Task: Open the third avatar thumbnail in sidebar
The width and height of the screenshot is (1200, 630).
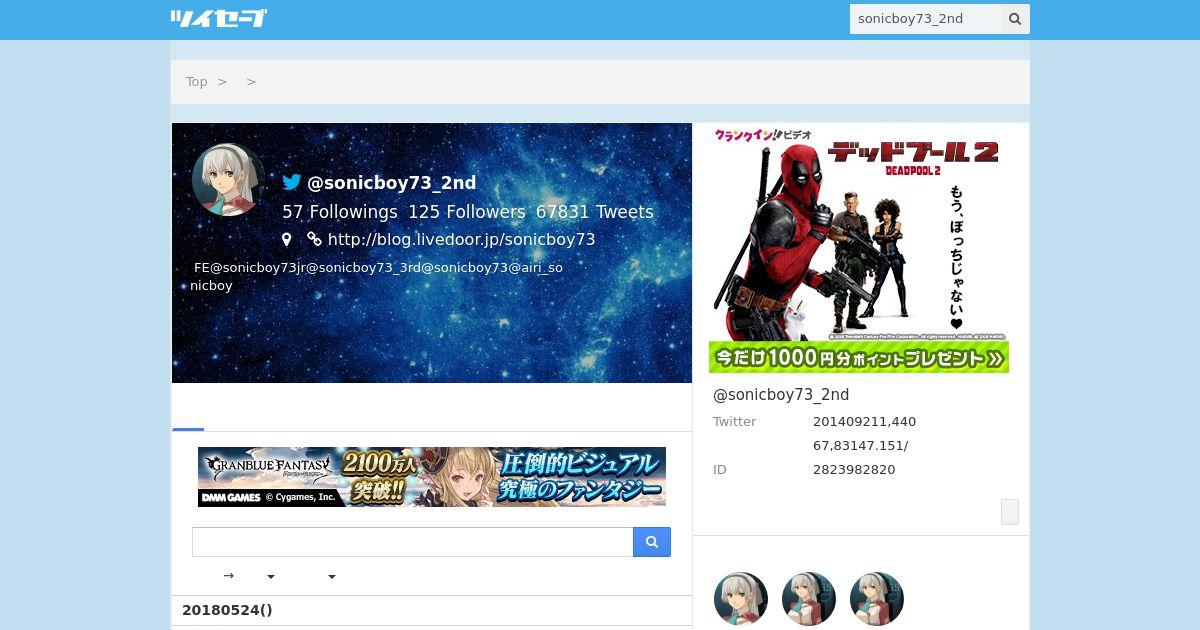Action: click(x=877, y=599)
